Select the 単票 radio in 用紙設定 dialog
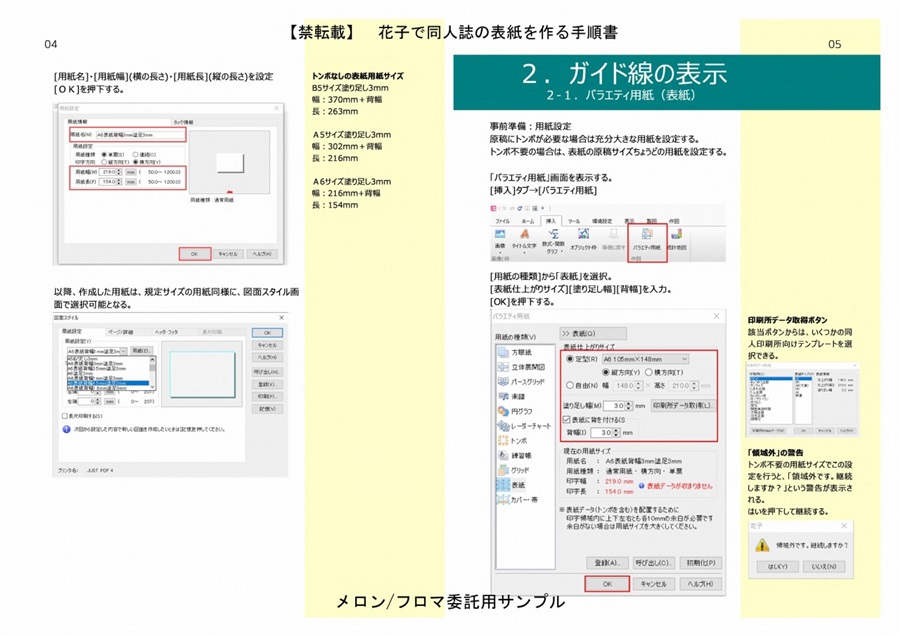Viewport: 900px width, 636px height. [104, 154]
